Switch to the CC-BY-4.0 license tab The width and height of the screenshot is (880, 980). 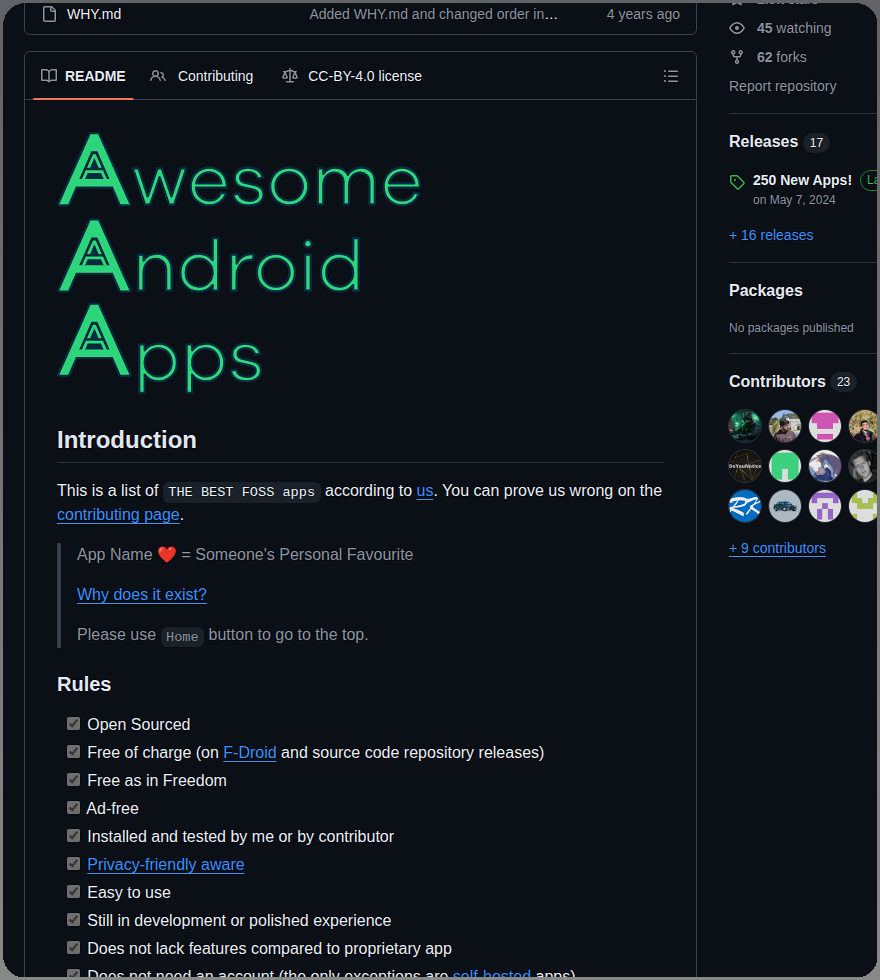pyautogui.click(x=352, y=76)
